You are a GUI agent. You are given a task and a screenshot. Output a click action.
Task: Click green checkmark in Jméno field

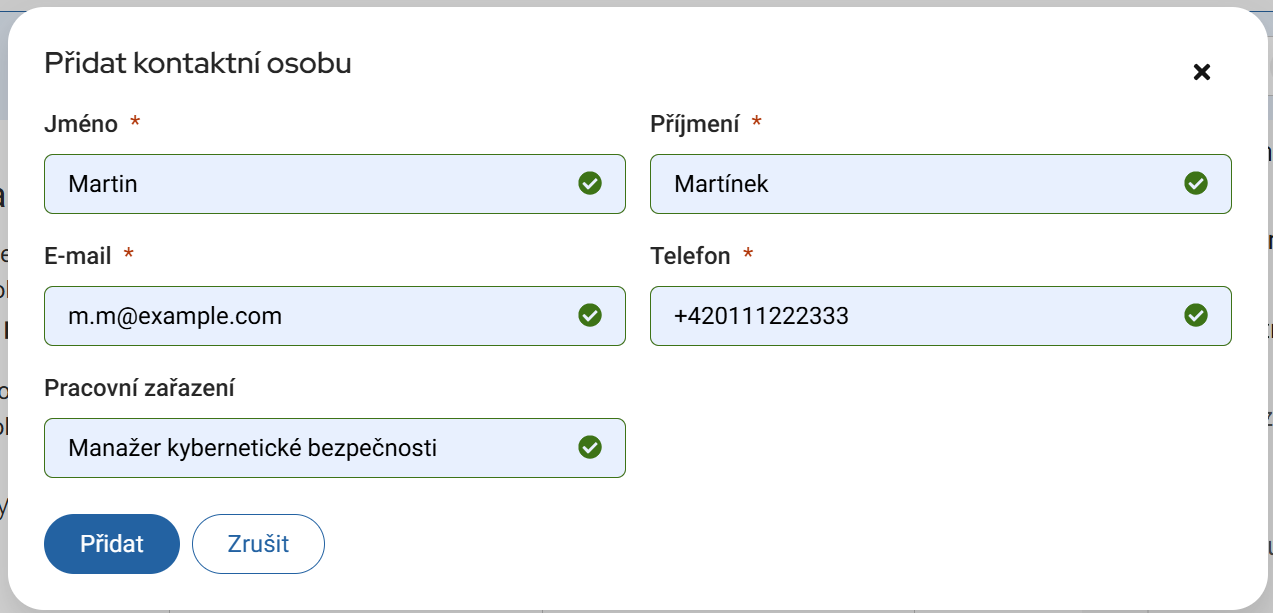590,183
